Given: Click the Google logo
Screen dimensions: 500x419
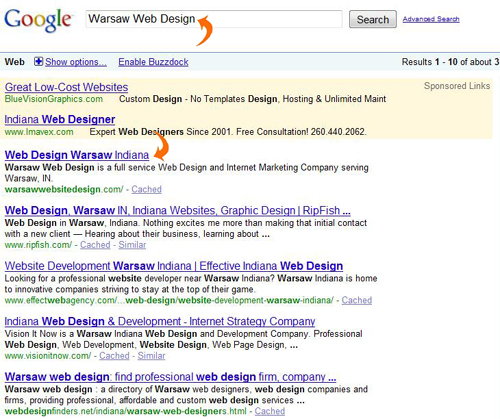Looking at the screenshot, I should [x=38, y=21].
